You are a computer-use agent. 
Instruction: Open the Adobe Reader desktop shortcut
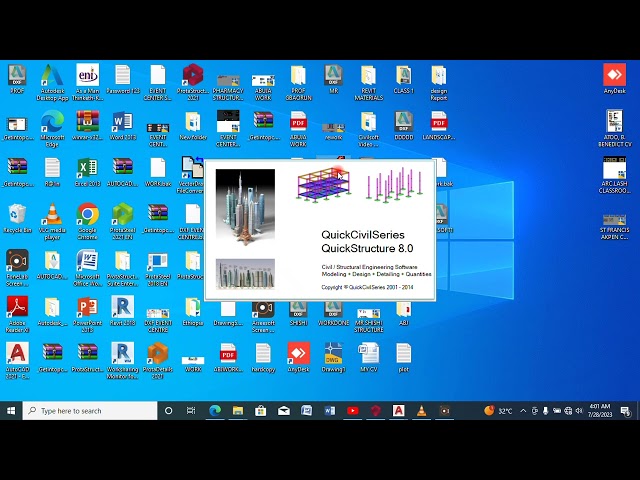pos(17,315)
